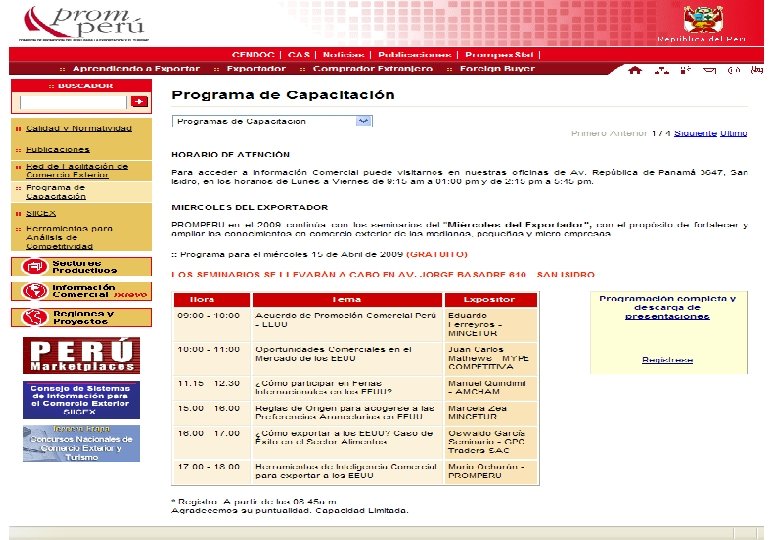The width and height of the screenshot is (780, 540).
Task: Go to the home page icon
Action: (x=635, y=70)
